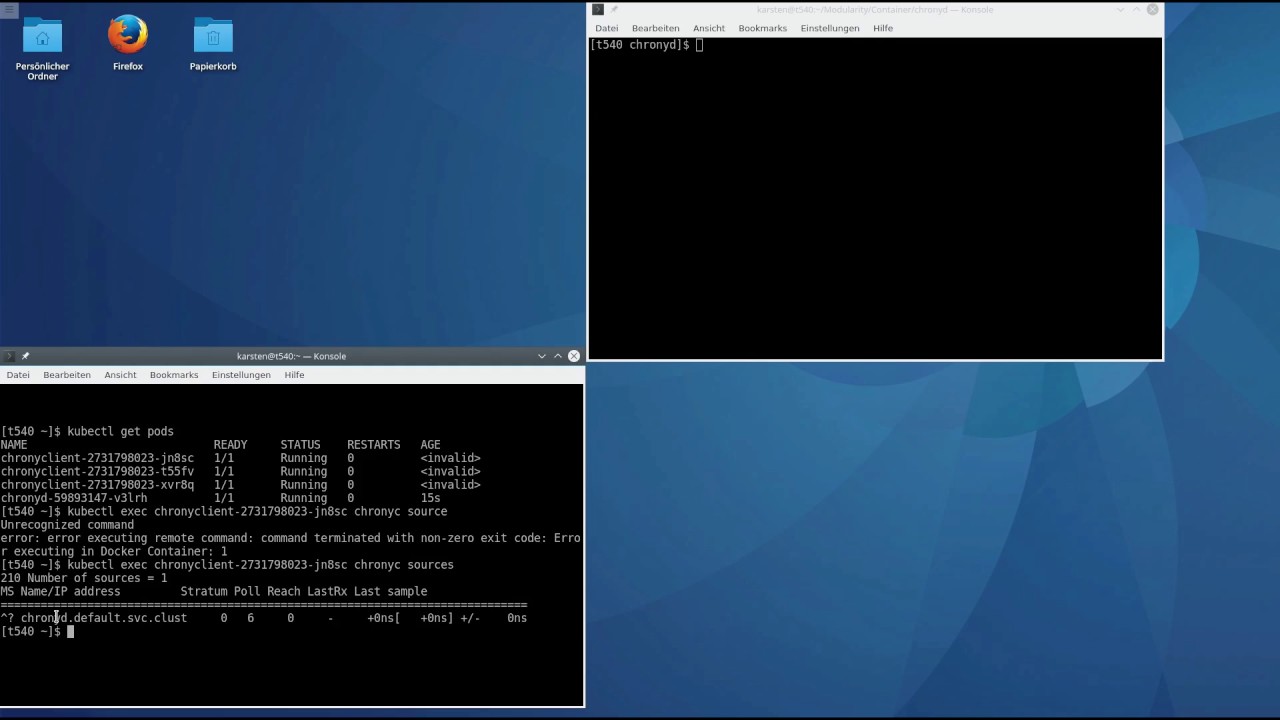1280x720 pixels.
Task: Open Bearbeiten menu in chronyd Konsole window
Action: pyautogui.click(x=656, y=28)
